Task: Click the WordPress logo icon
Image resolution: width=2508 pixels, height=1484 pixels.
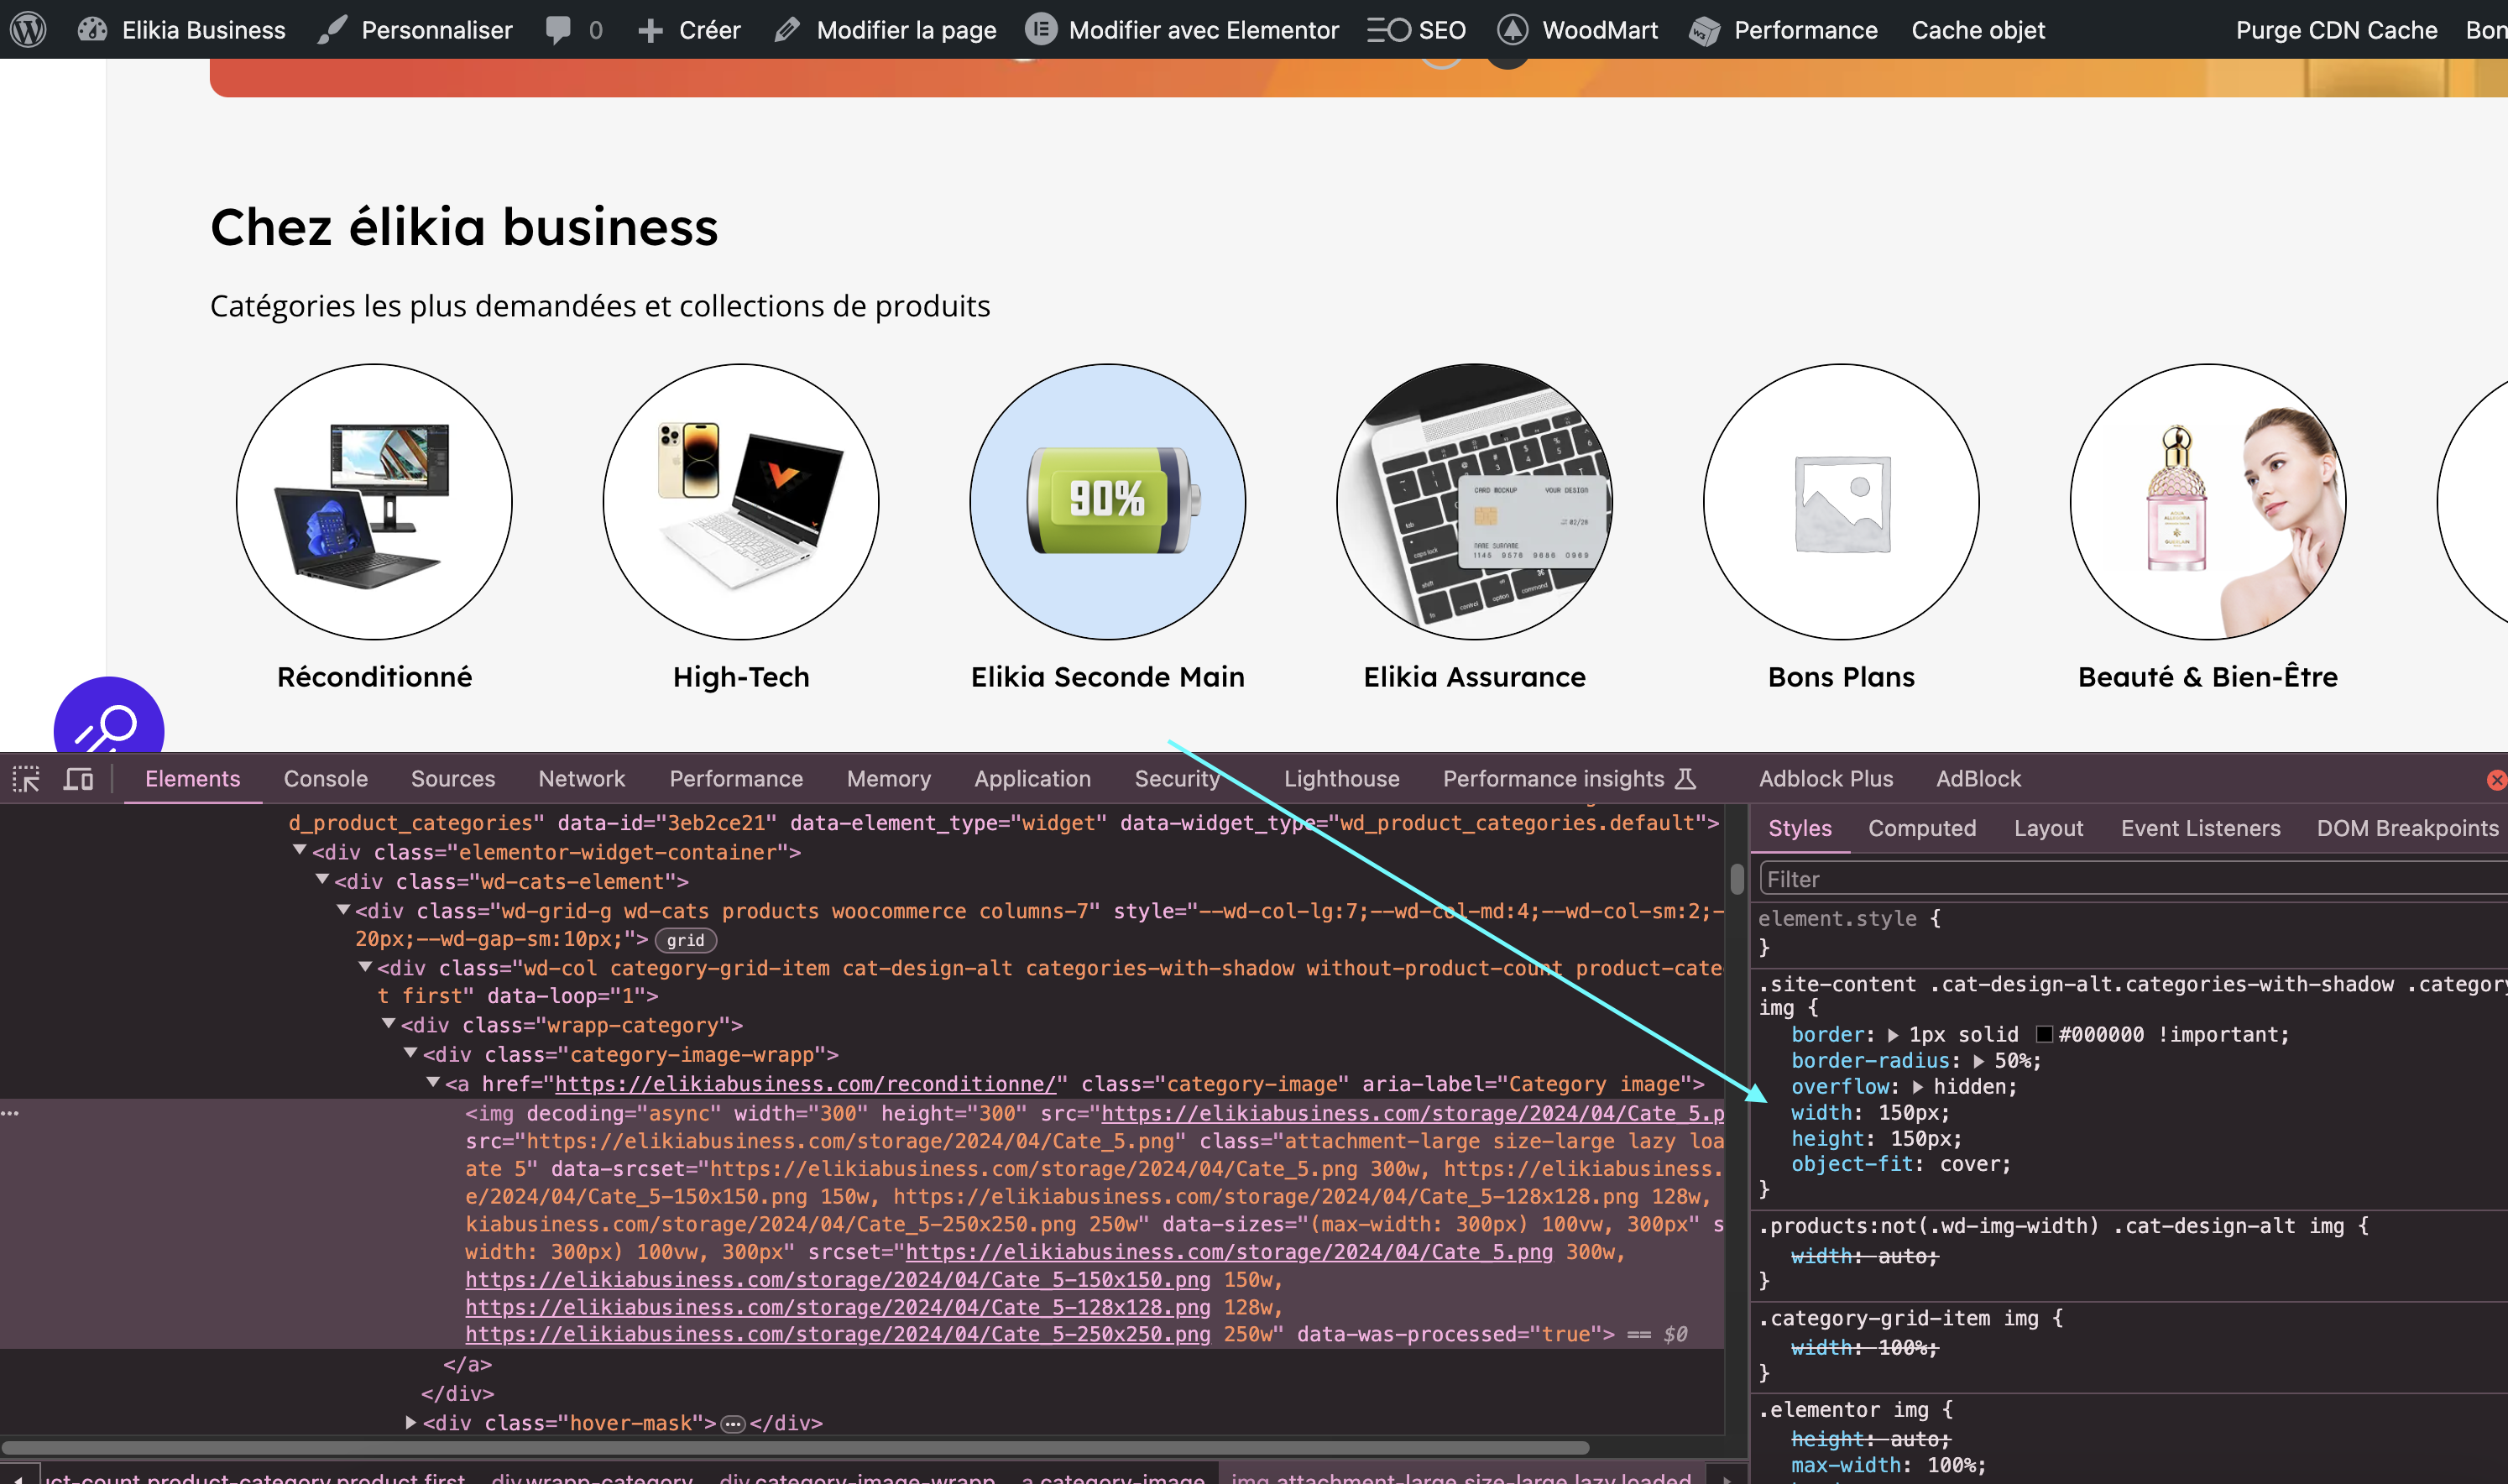Action: pyautogui.click(x=28, y=30)
